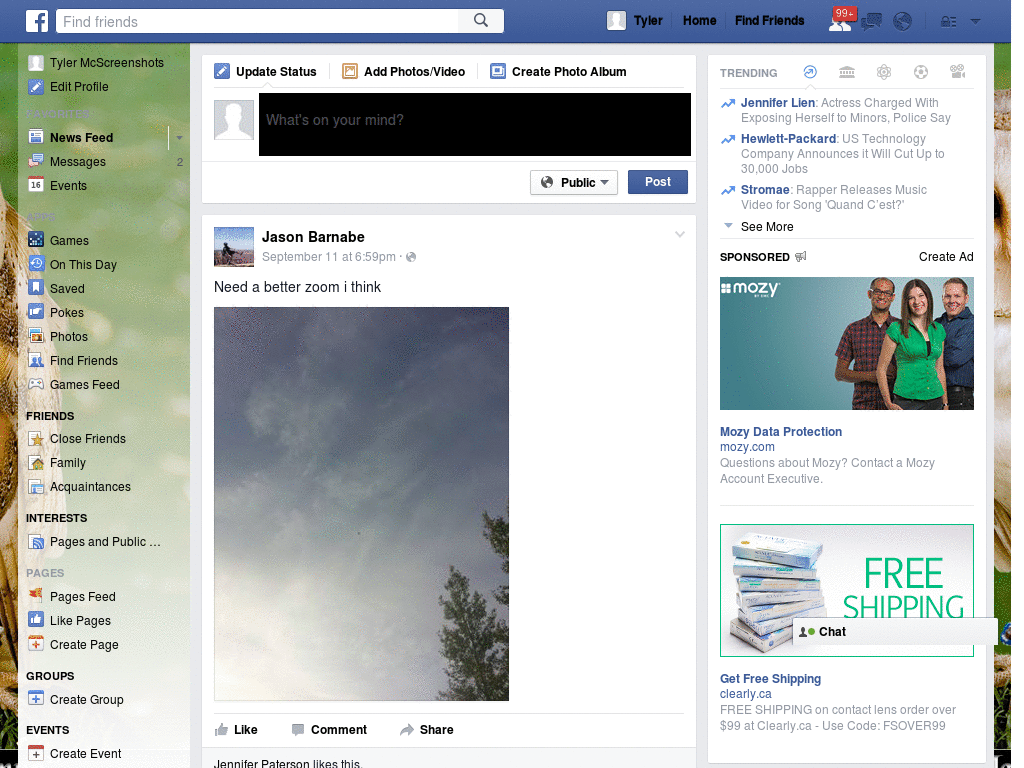The image size is (1024, 768).
Task: Open Tyler McScreenshots profile in sidebar
Action: 106,62
